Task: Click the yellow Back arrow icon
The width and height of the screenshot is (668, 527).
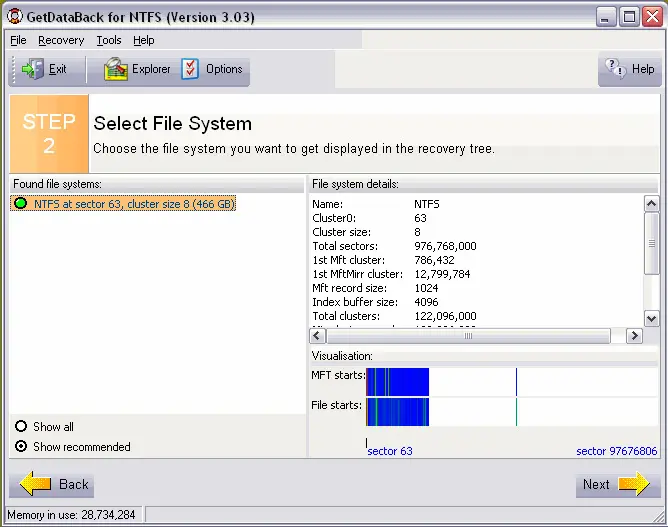Action: 35,484
